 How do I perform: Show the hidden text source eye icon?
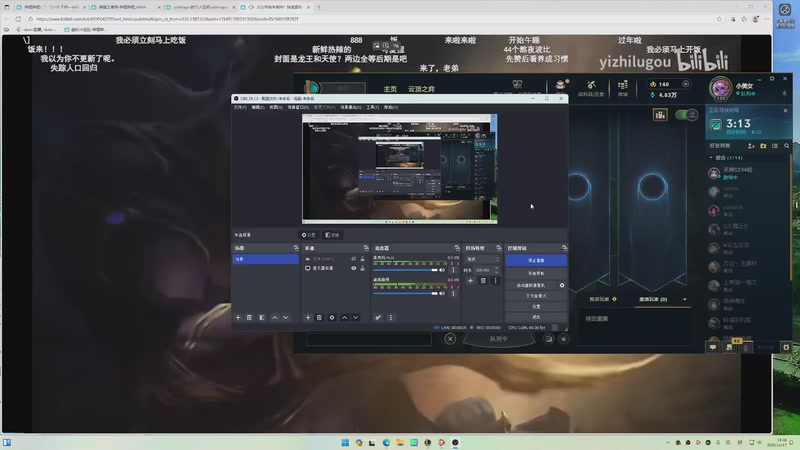[354, 259]
